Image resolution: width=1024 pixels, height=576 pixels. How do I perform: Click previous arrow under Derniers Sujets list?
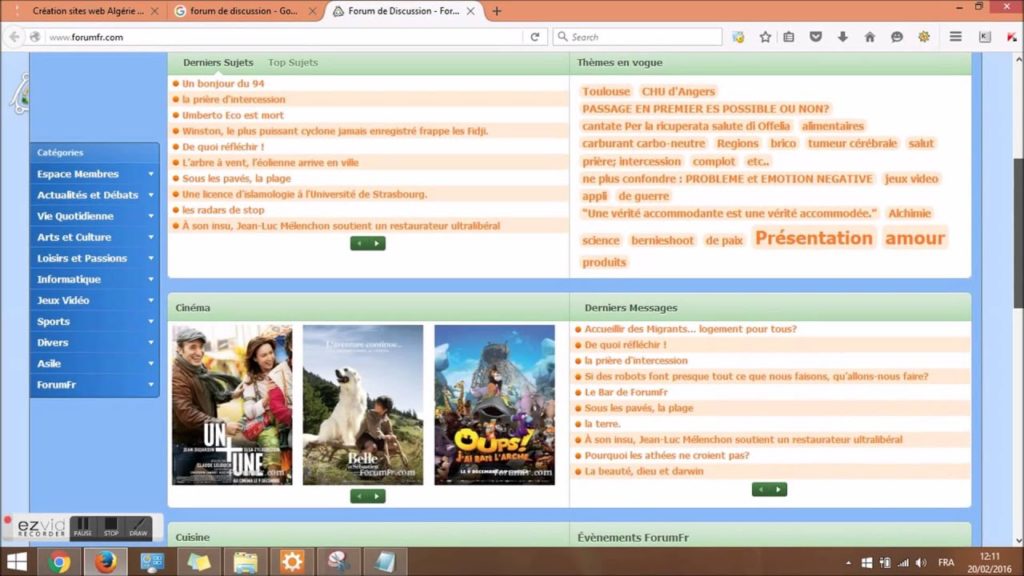click(x=359, y=244)
